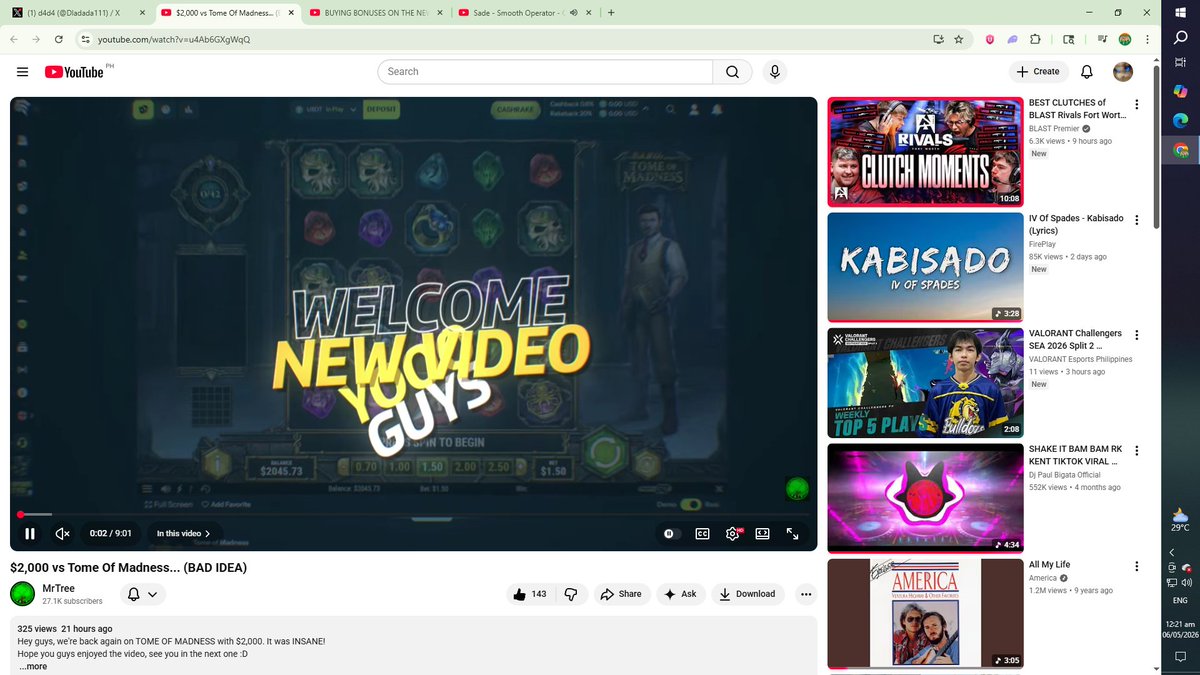The height and width of the screenshot is (675, 1200).
Task: Open the purple feather extension icon
Action: (x=1012, y=39)
